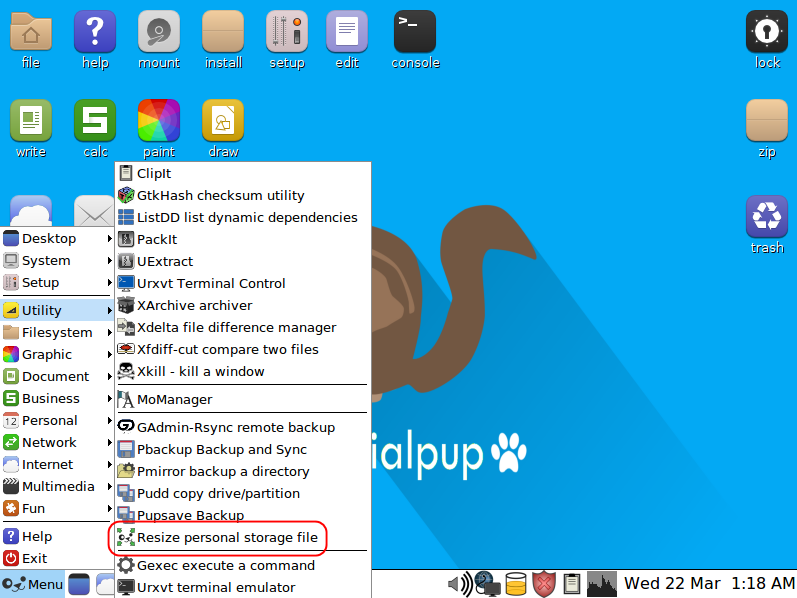
Task: Open the install desktop icon
Action: 223,32
